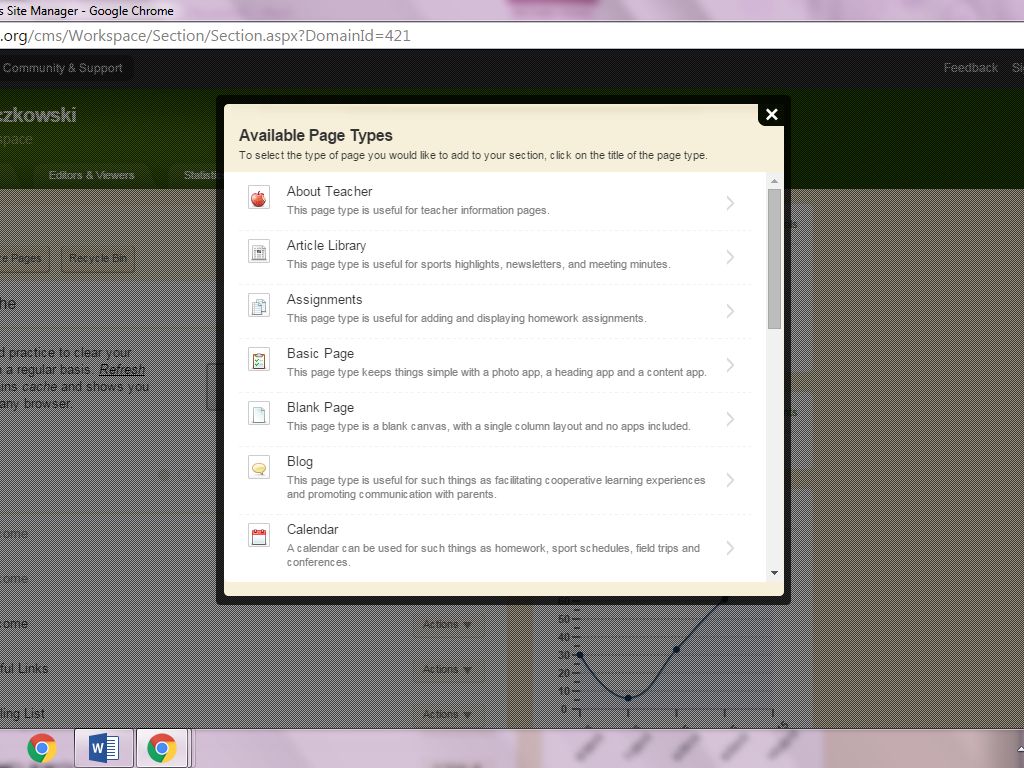Image resolution: width=1024 pixels, height=768 pixels.
Task: Click the Article Library newspaper icon
Action: (x=259, y=252)
